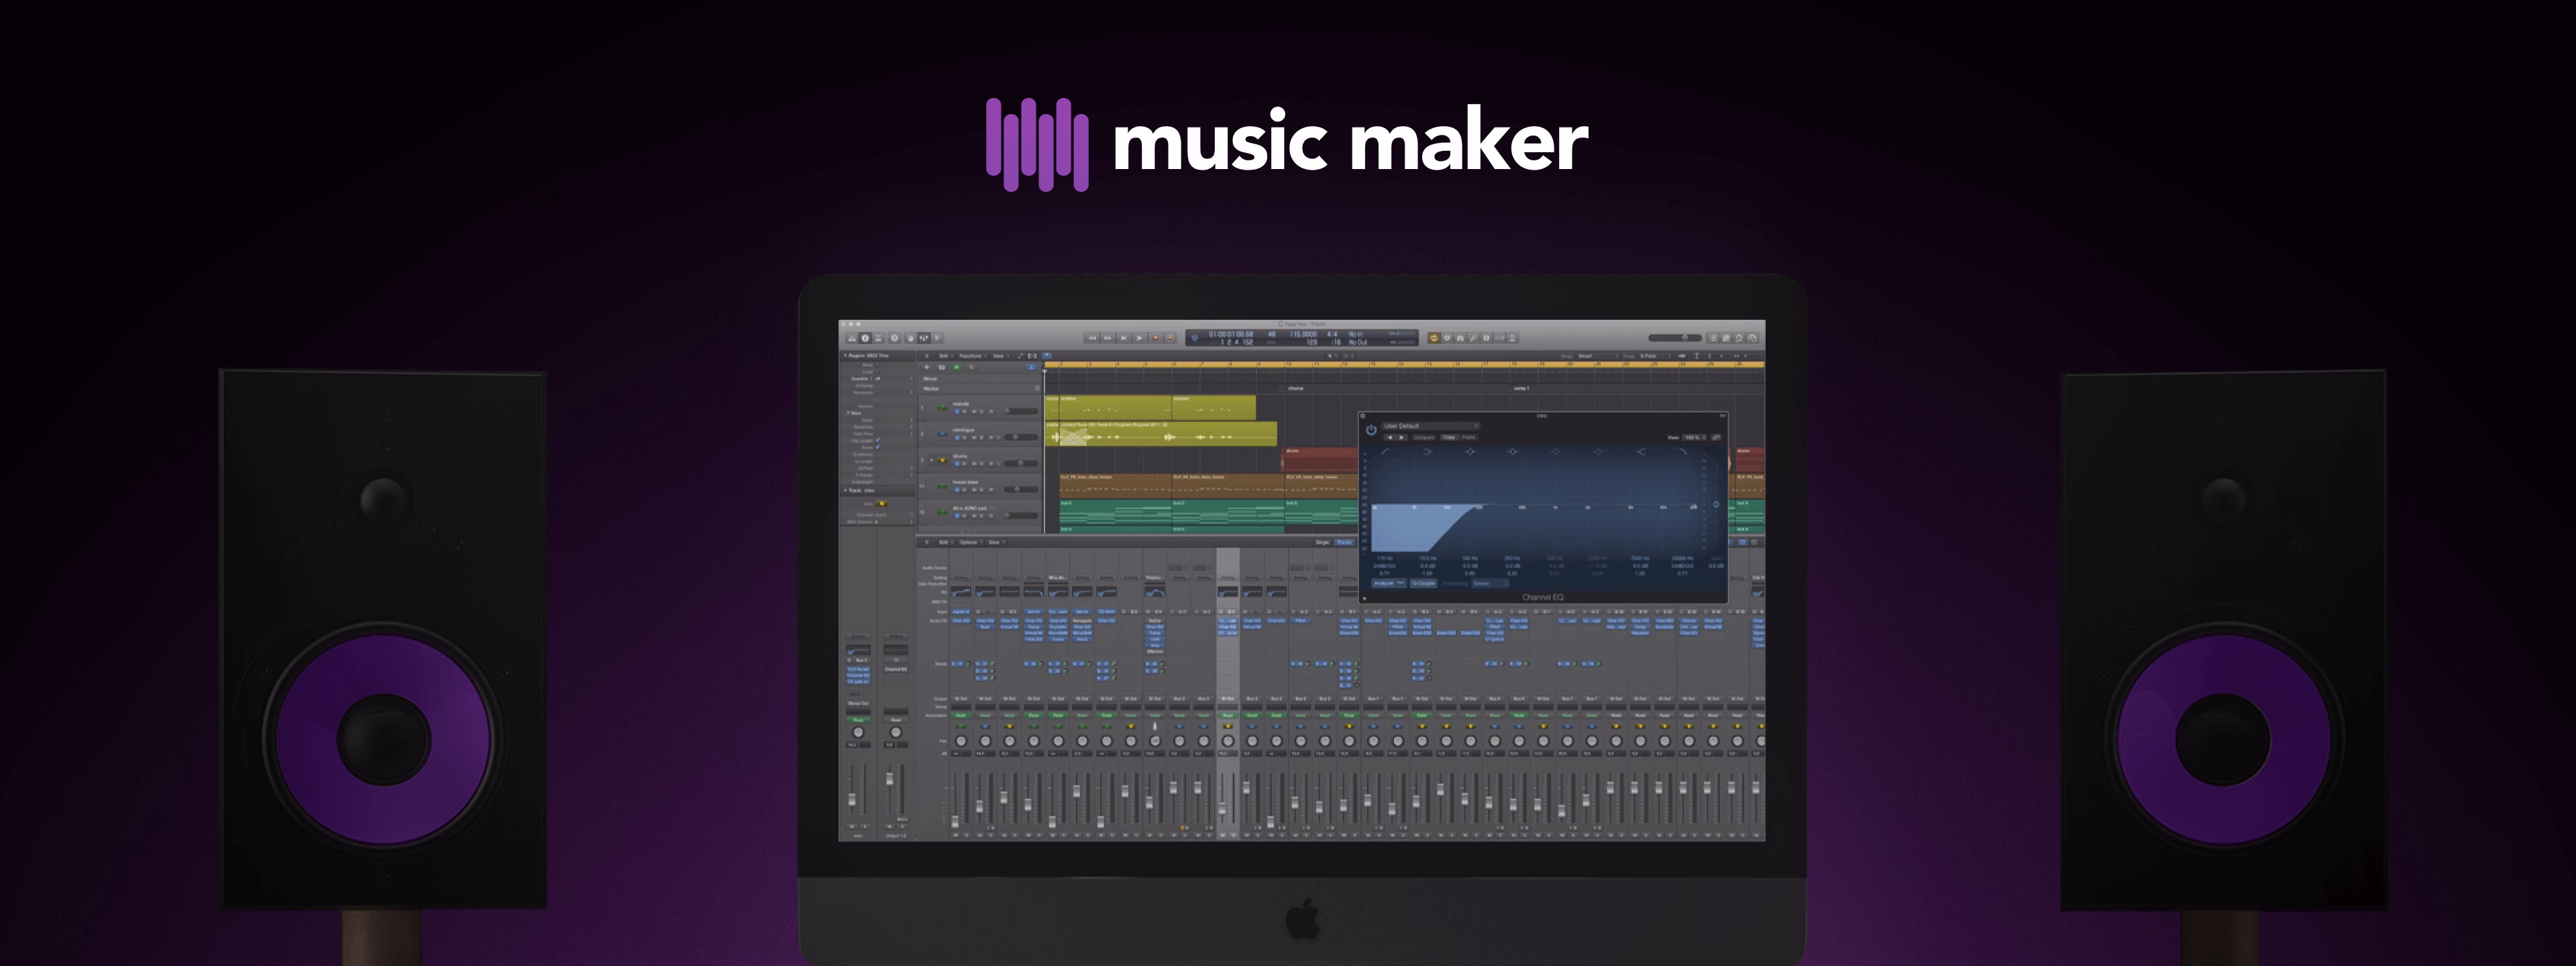Expand the User Default preset dropdown
Screen dimensions: 2576x966
(x=1431, y=426)
